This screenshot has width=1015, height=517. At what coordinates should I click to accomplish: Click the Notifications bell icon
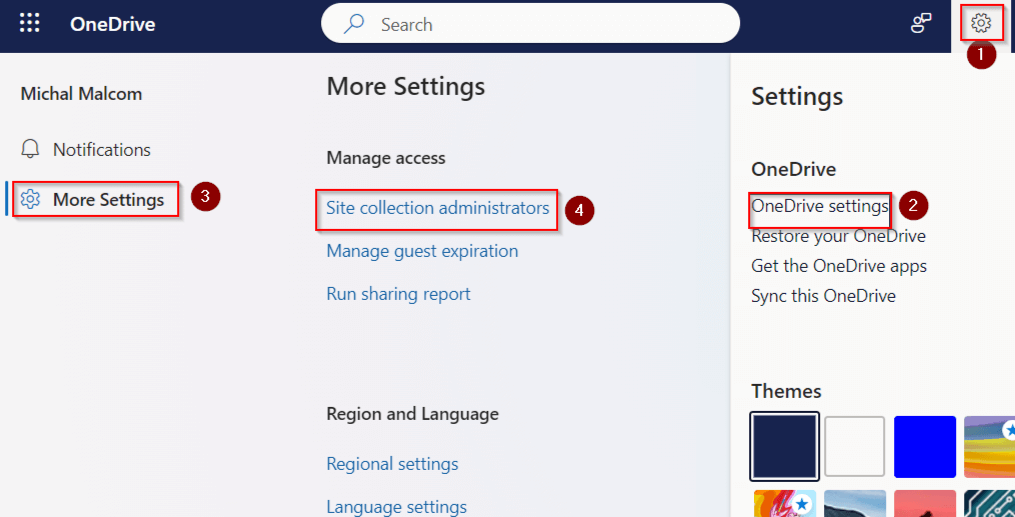(30, 150)
